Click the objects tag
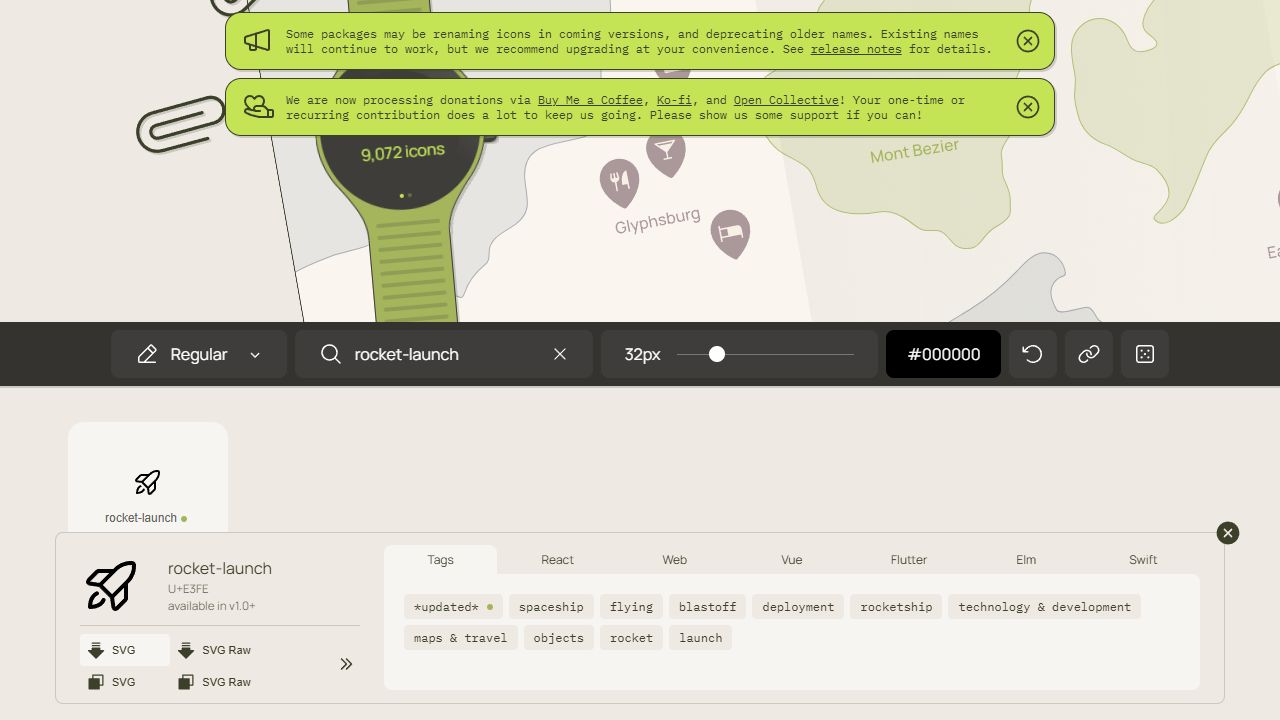The height and width of the screenshot is (720, 1280). point(558,638)
